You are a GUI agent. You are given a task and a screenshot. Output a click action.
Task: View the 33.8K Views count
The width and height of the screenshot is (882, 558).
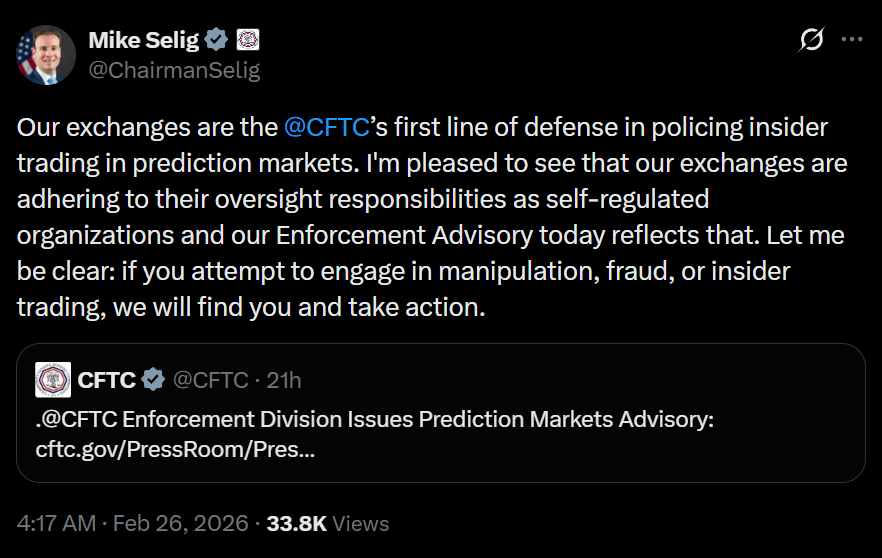coord(327,523)
